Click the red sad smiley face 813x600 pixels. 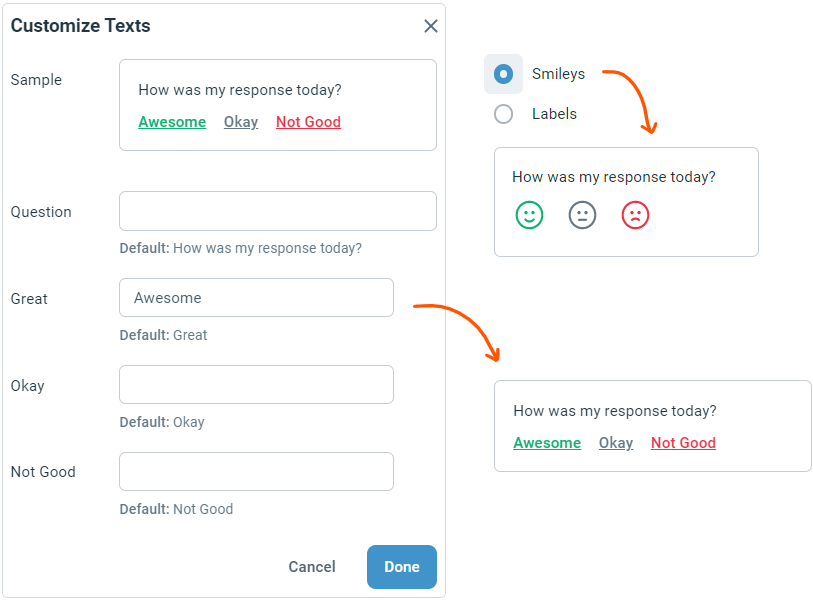point(635,215)
